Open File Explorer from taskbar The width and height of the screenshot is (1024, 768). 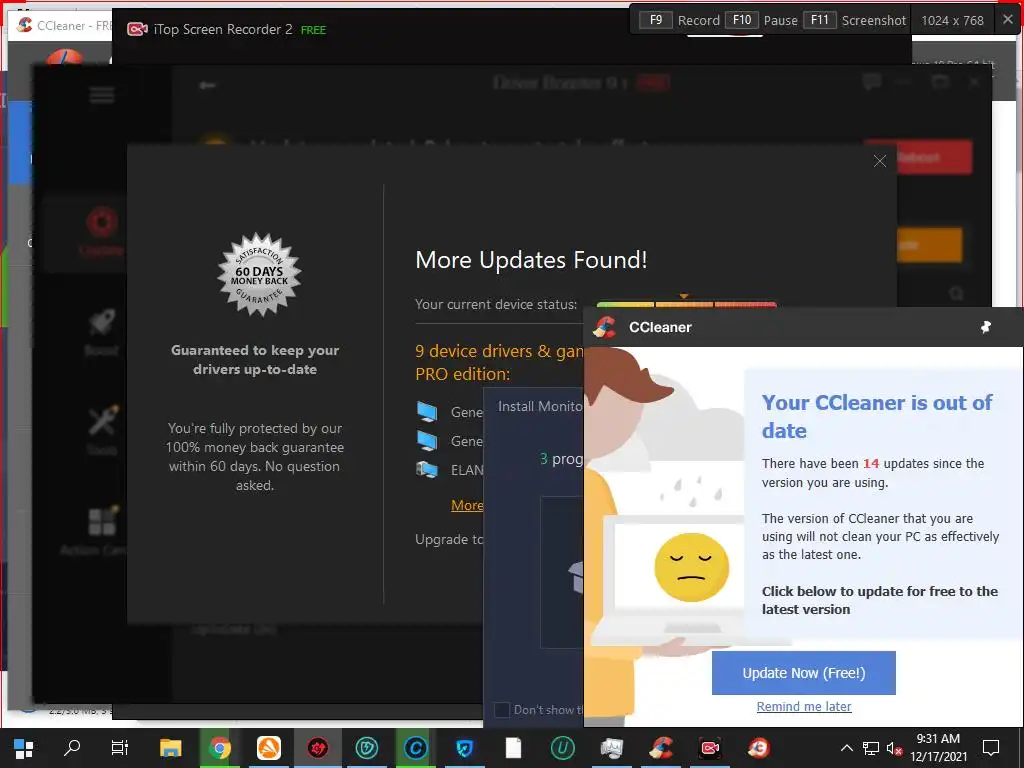[170, 748]
